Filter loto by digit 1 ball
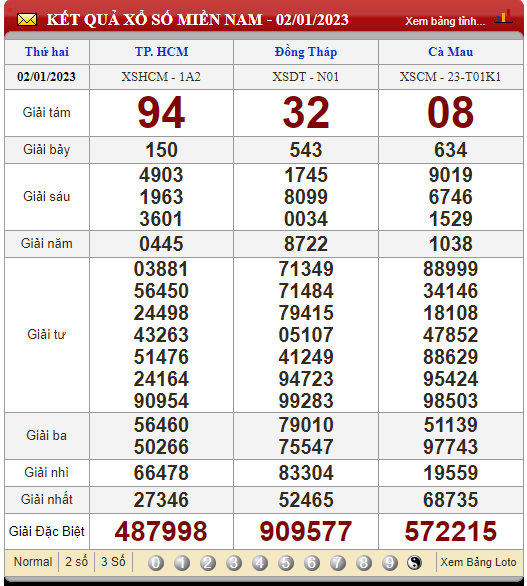 click(182, 562)
